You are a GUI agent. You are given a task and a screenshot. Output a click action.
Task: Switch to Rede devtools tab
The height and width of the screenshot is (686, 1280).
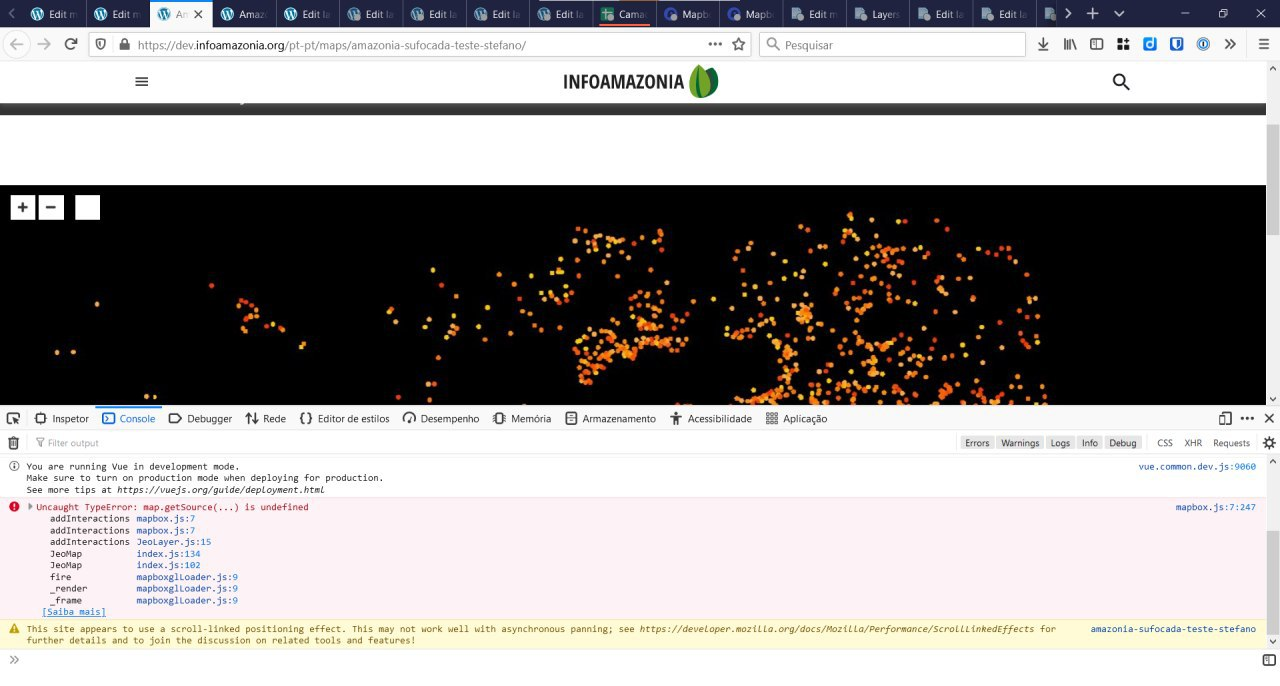[265, 418]
